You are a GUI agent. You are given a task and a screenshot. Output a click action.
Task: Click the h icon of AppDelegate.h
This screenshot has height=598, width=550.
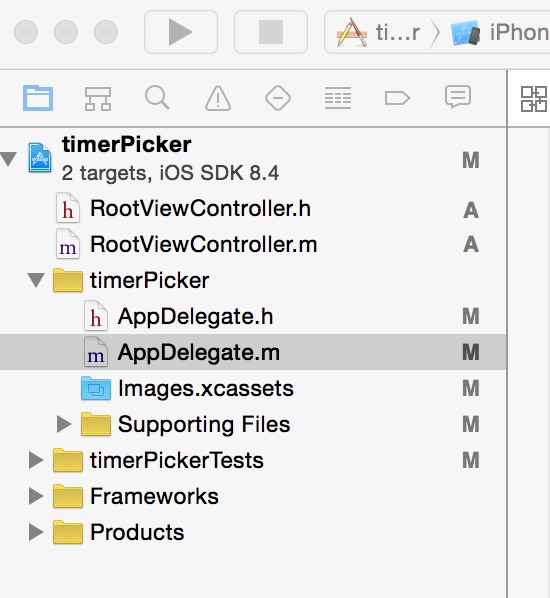96,316
